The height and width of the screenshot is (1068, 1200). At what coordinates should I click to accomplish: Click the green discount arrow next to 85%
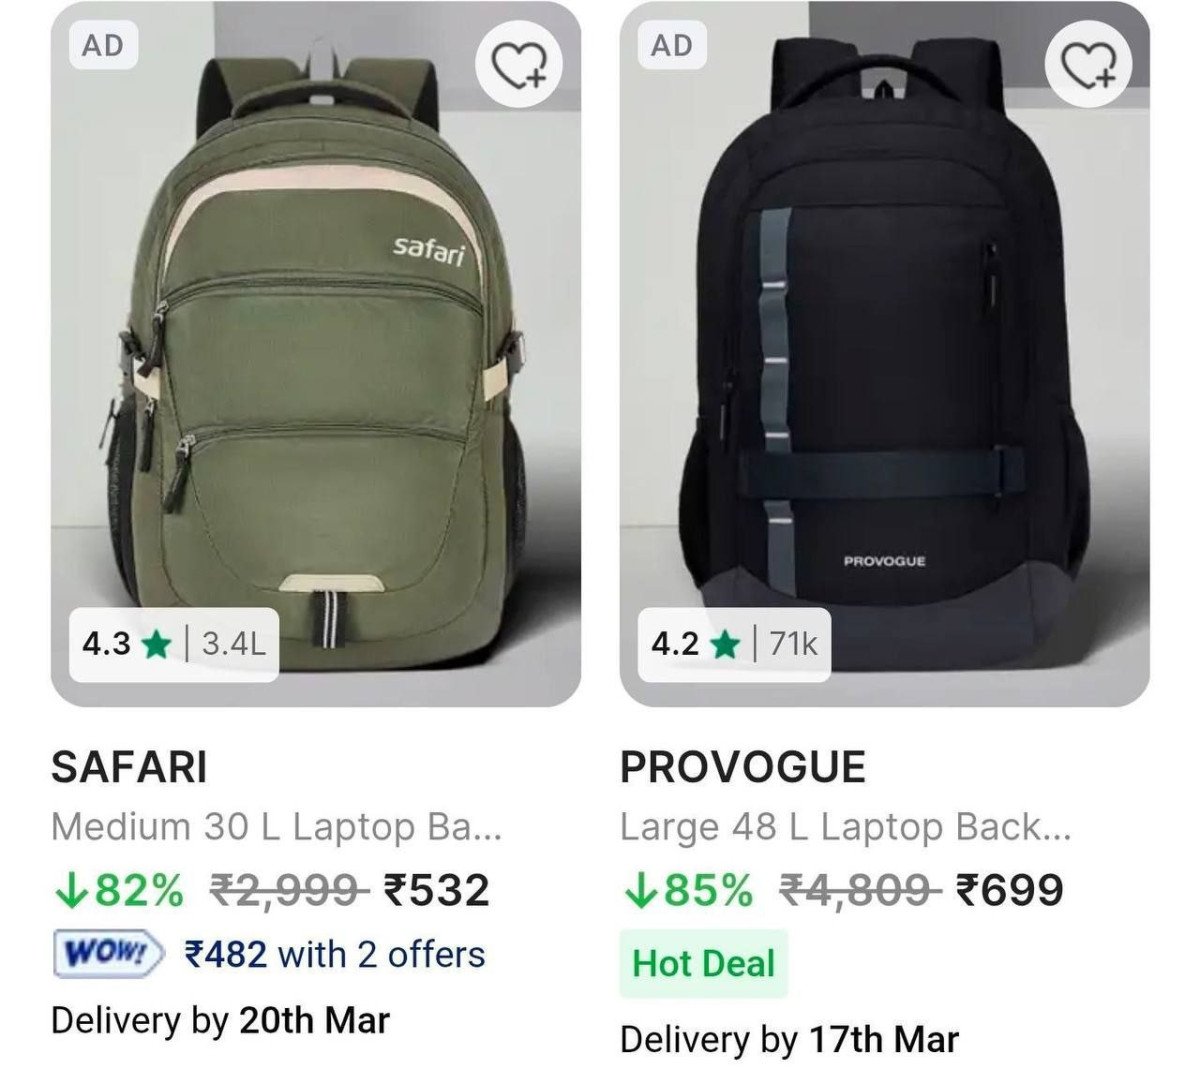tap(641, 888)
